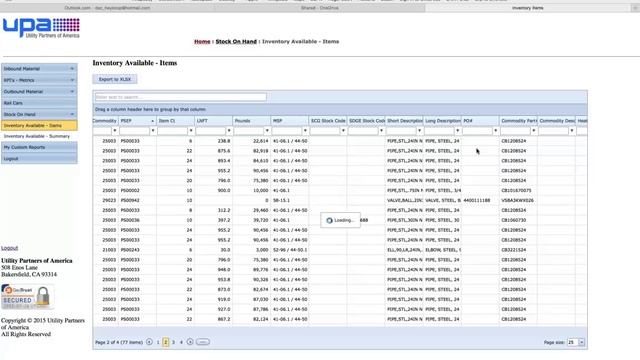Screen dimensions: 640x360
Task: Sort by the Item CL column header
Action: tap(176, 121)
